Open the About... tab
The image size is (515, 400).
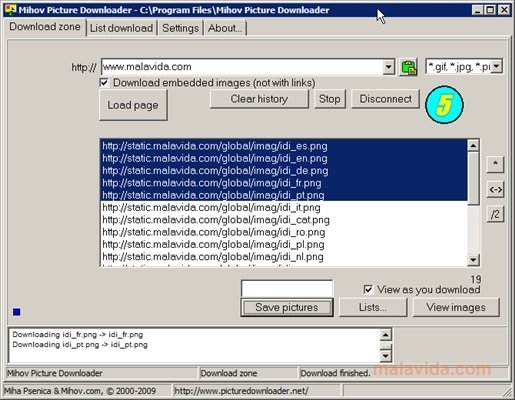tap(225, 28)
